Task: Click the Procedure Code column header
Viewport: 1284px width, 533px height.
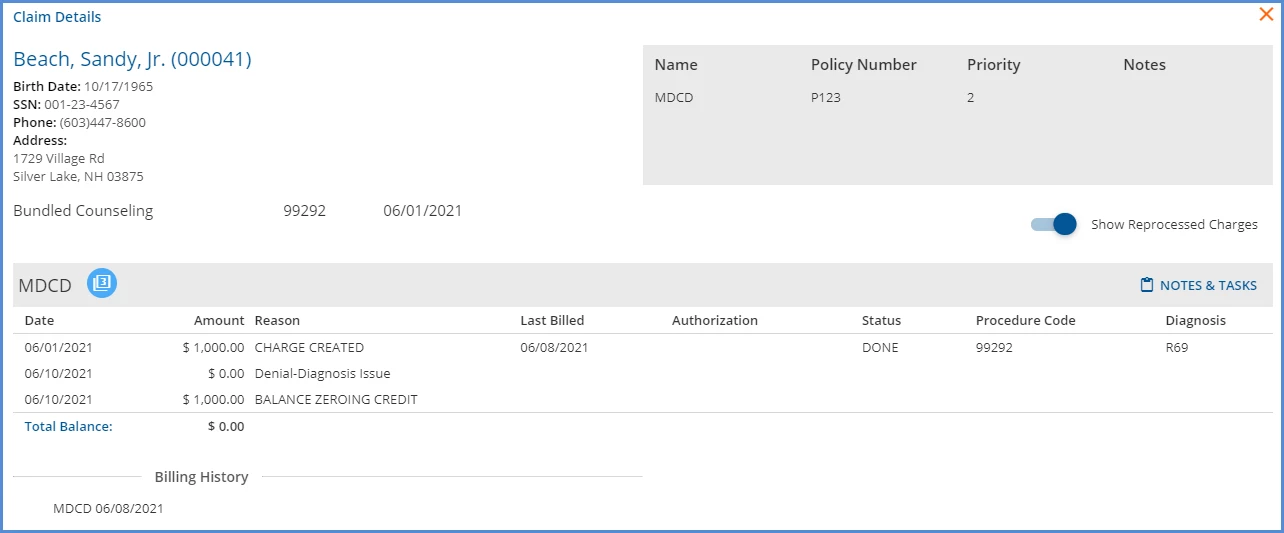Action: (x=1025, y=321)
